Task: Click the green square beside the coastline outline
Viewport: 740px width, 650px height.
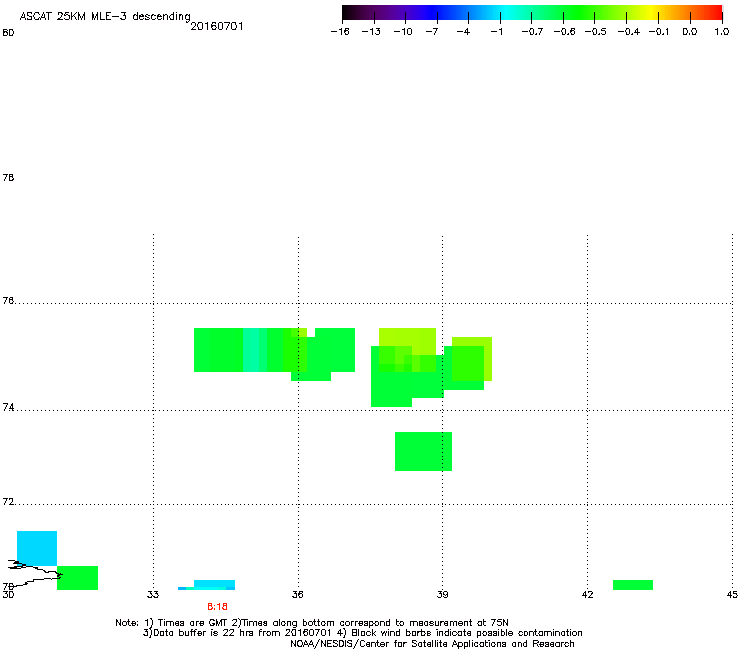Action: click(x=77, y=578)
